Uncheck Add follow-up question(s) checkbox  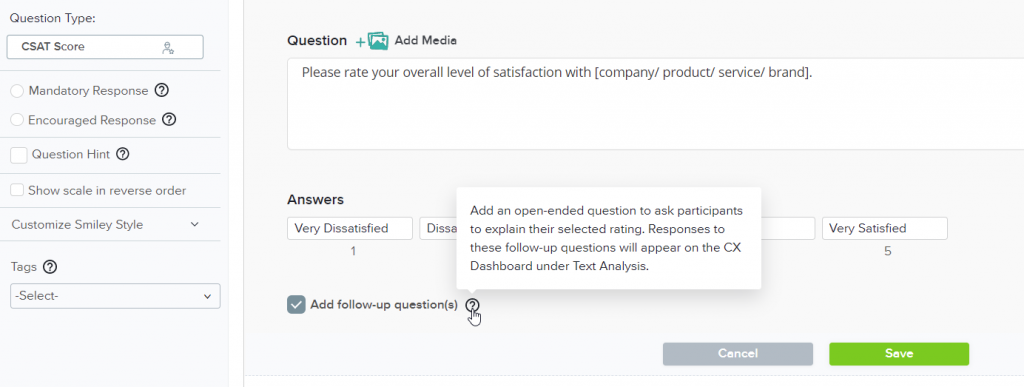[x=296, y=304]
